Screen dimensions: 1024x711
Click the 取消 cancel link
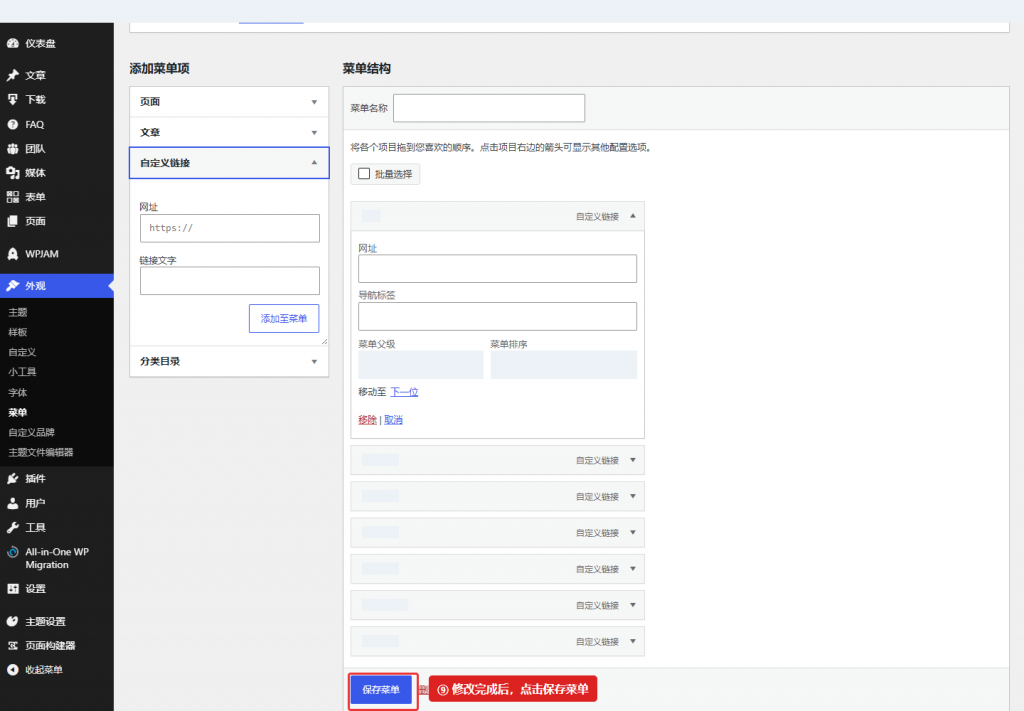[x=393, y=420]
